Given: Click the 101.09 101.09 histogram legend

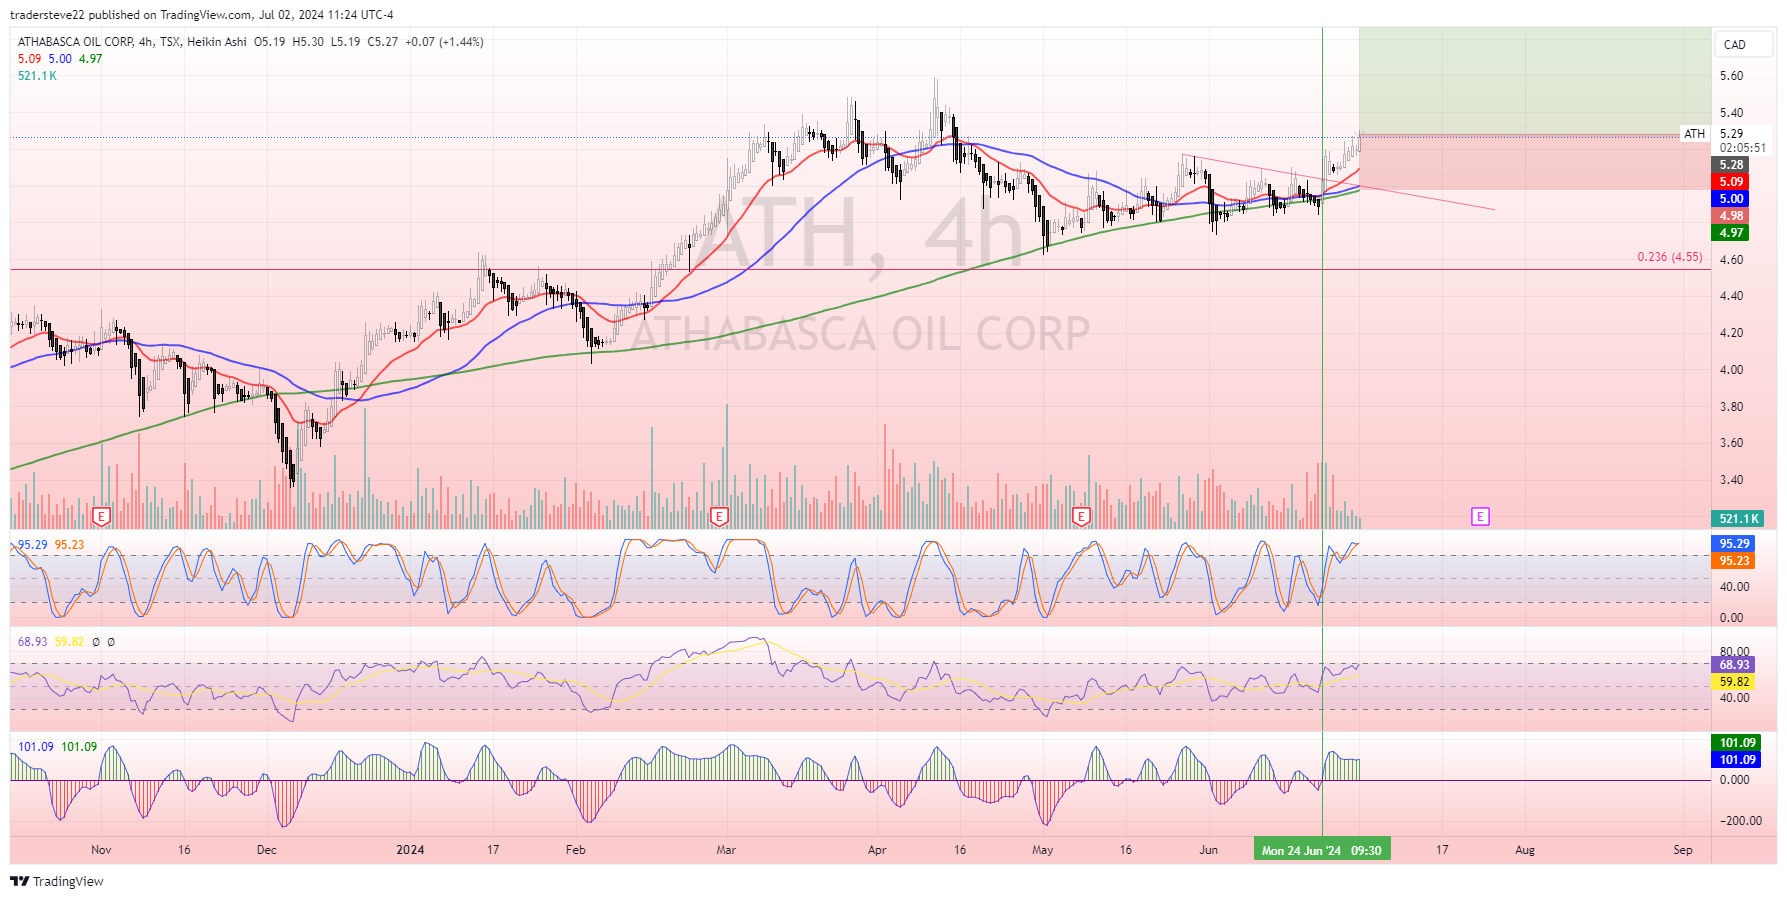Looking at the screenshot, I should (x=58, y=747).
